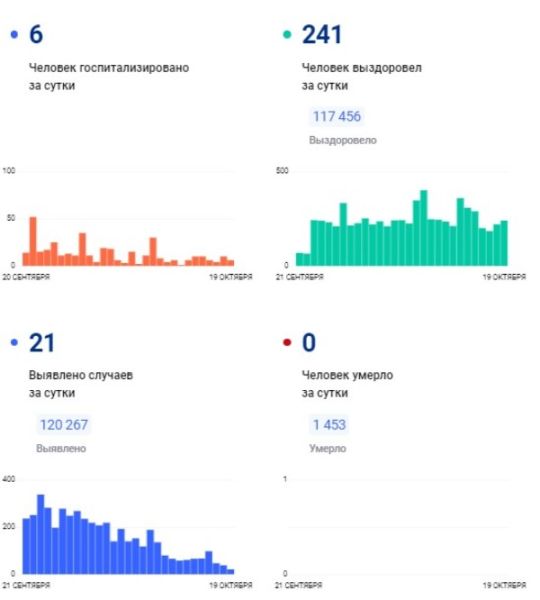Click tallest orange bar in hospitalization chart
The width and height of the screenshot is (540, 600).
[x=33, y=241]
